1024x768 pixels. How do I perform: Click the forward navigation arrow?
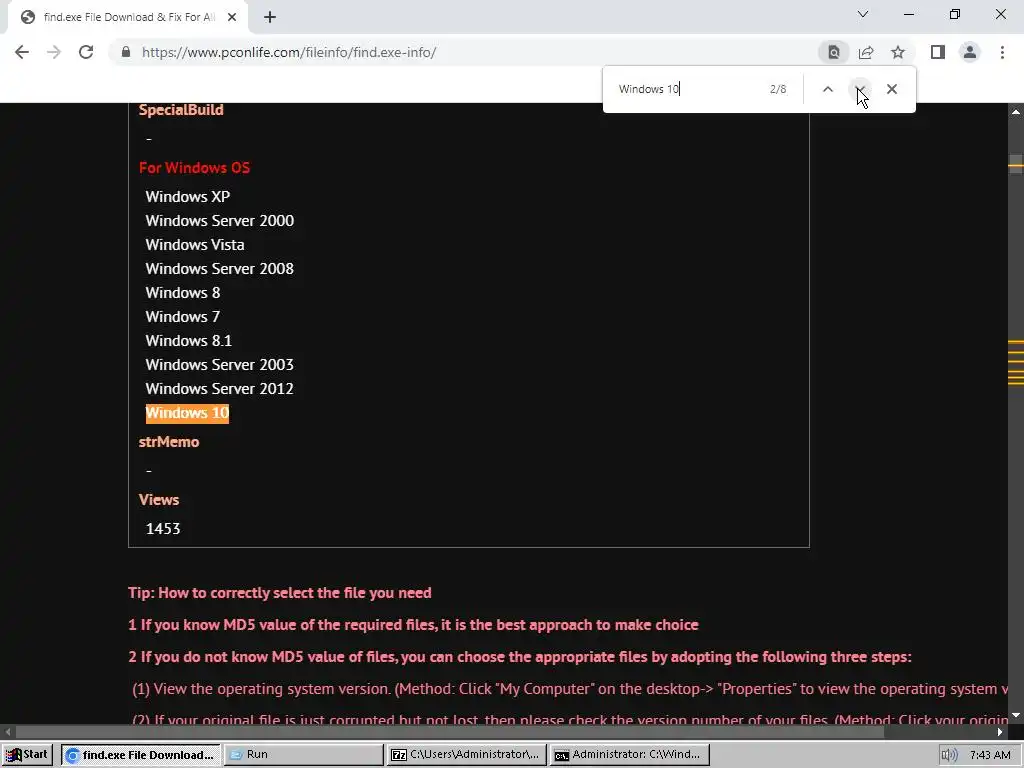(54, 52)
